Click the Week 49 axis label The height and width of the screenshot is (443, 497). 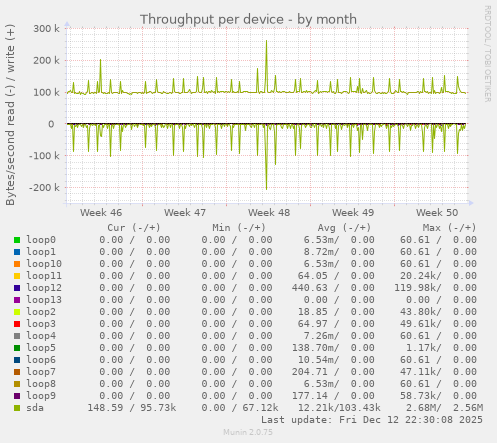click(x=353, y=213)
